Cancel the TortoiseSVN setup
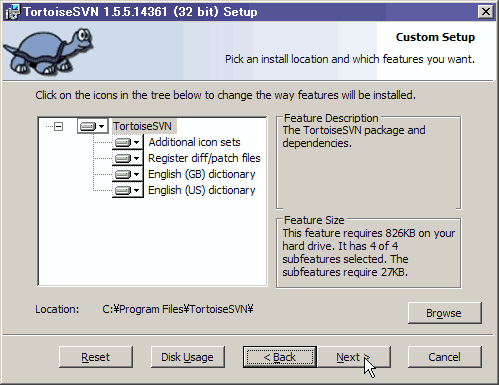Image resolution: width=499 pixels, height=385 pixels. point(444,357)
